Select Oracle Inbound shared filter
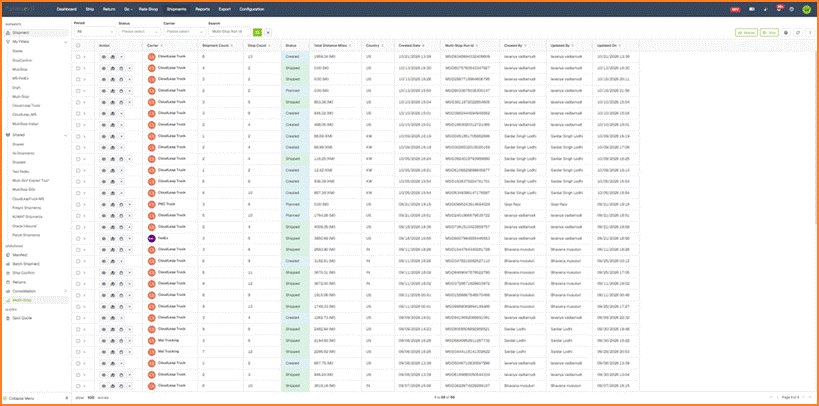819x406 pixels. tap(24, 226)
